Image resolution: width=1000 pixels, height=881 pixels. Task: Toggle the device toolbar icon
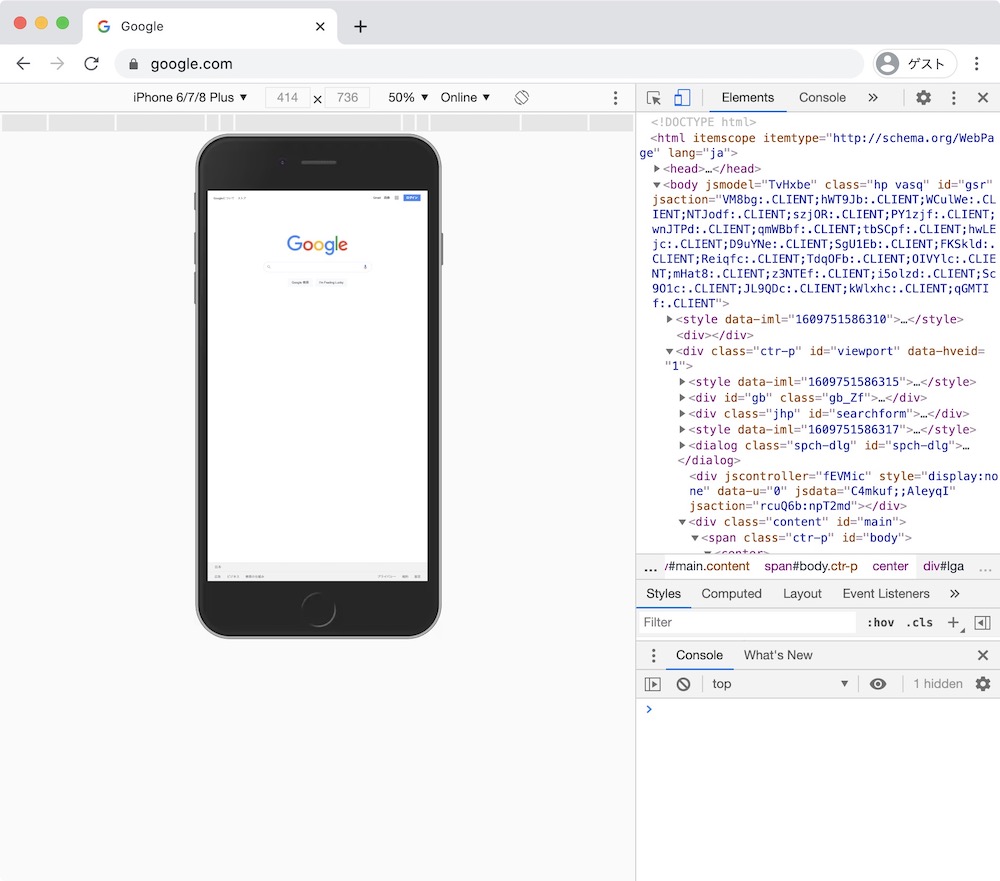pyautogui.click(x=682, y=98)
